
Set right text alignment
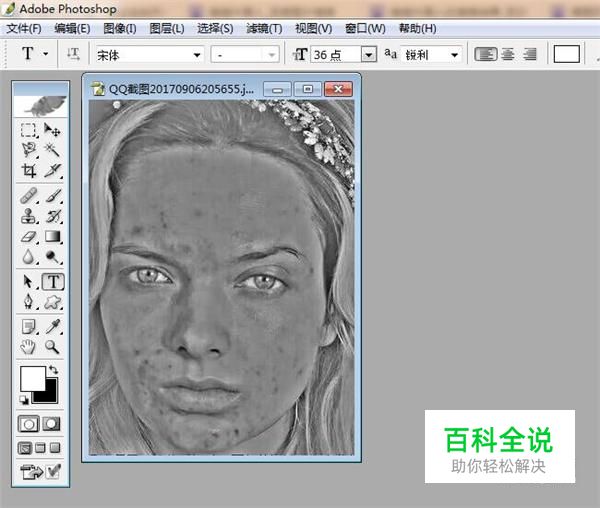point(530,54)
